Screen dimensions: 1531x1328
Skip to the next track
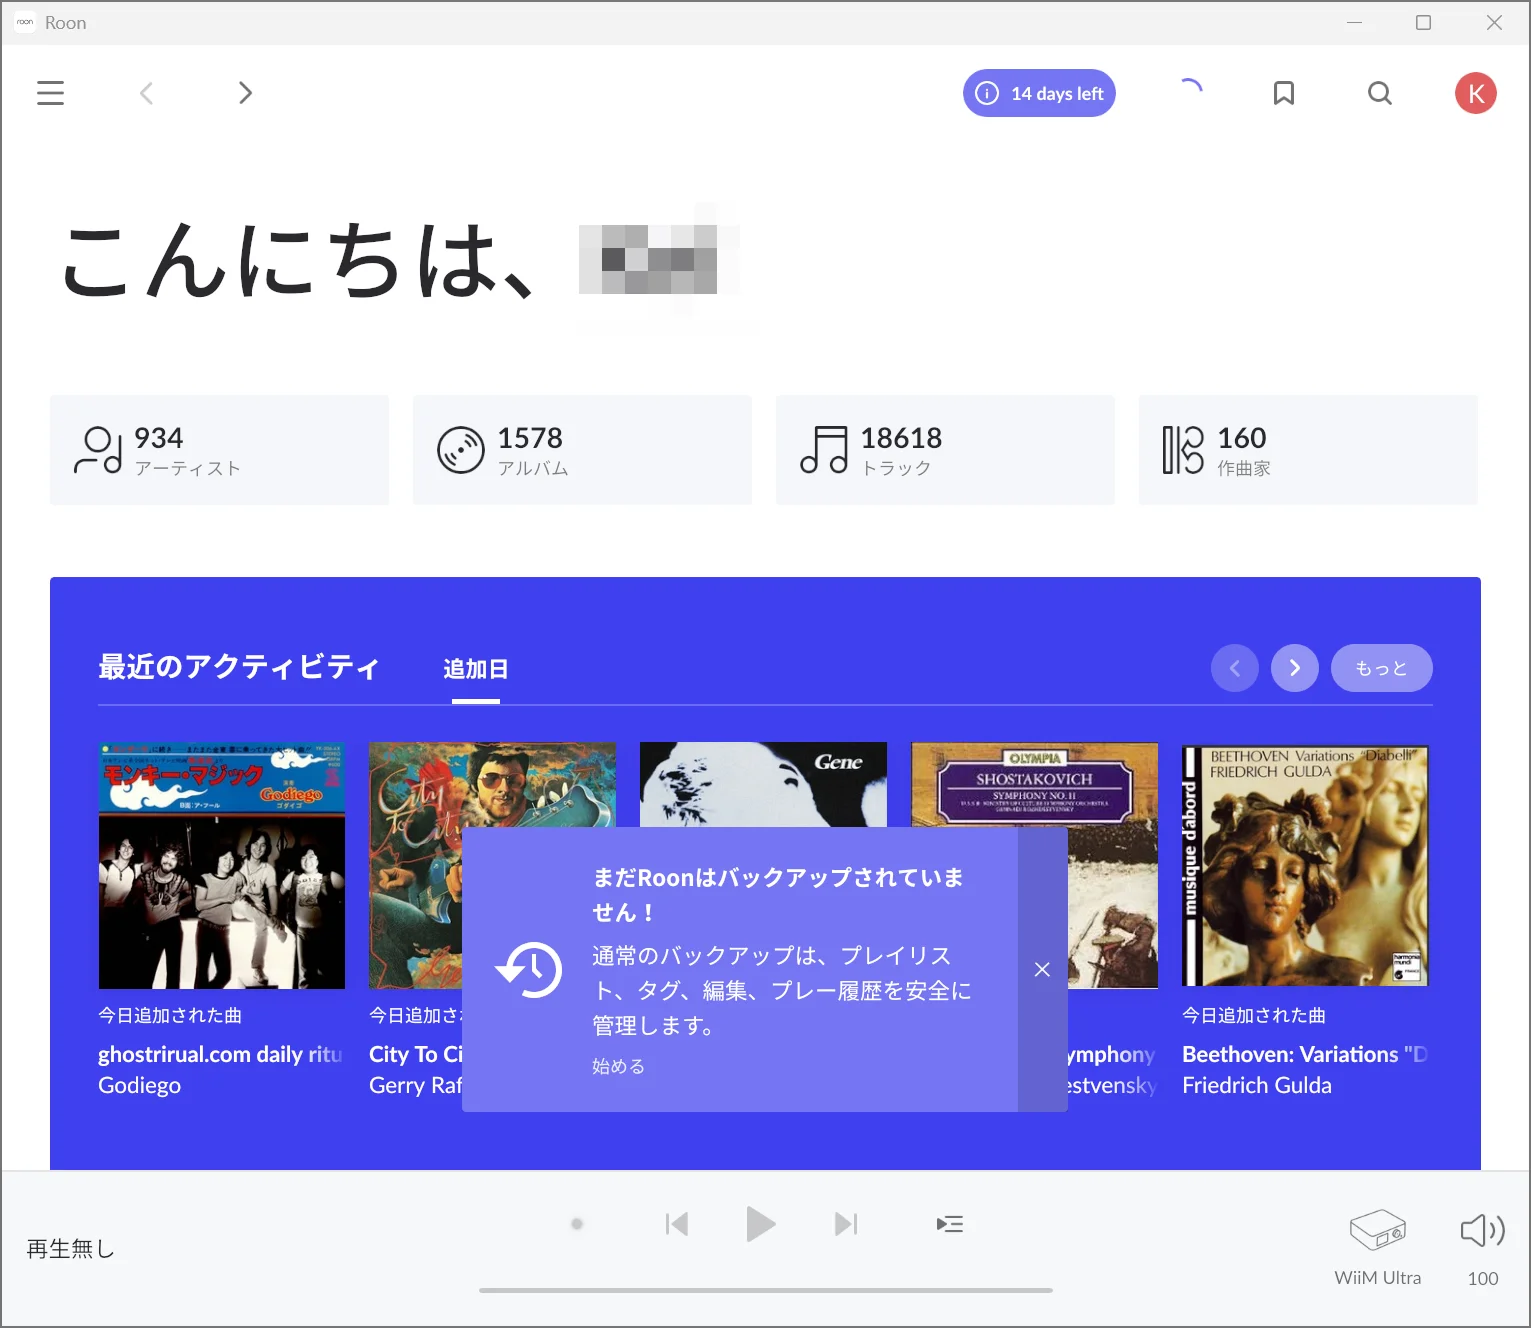coord(846,1224)
